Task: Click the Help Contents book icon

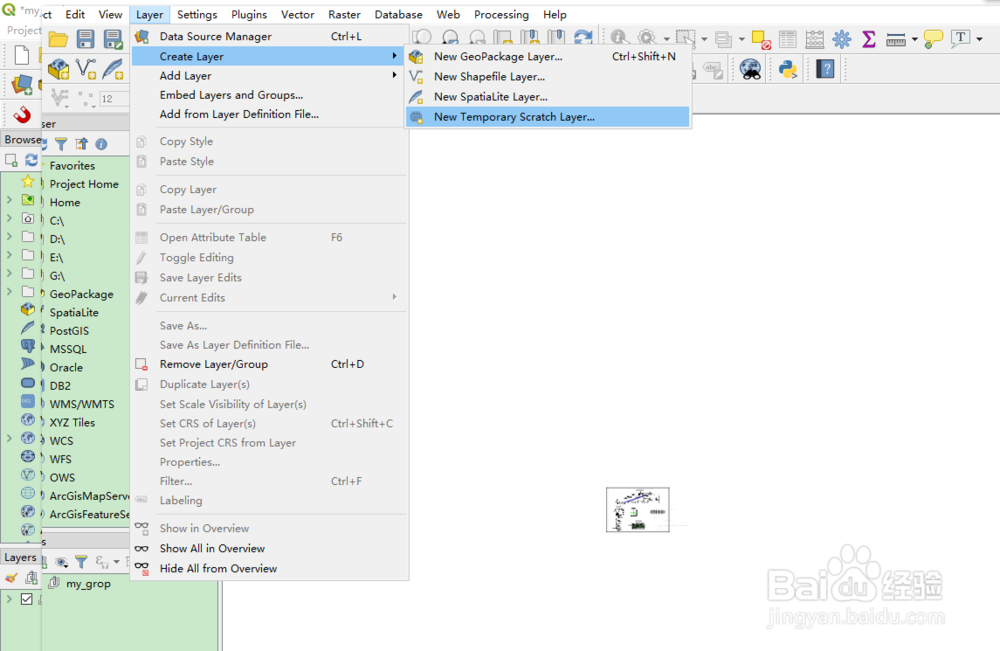Action: click(x=825, y=68)
